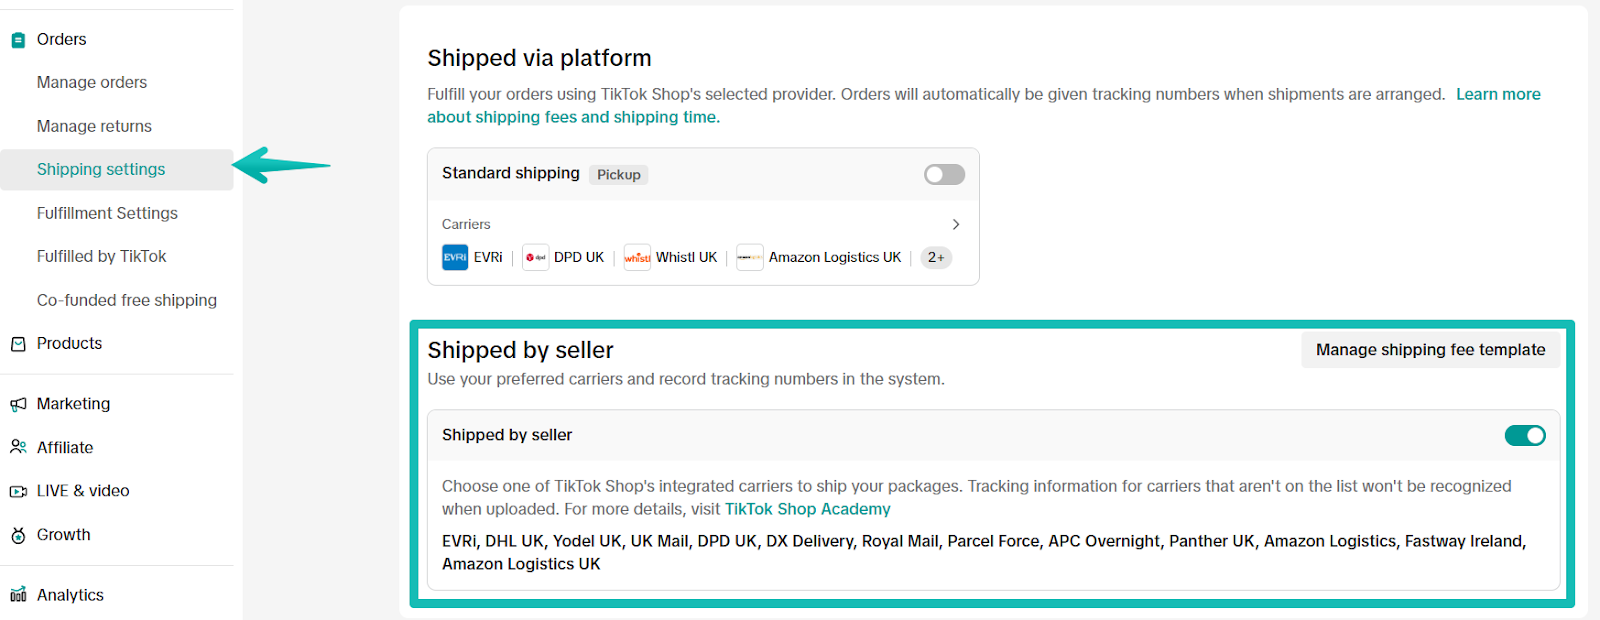Show additional carriers via the 2+ badge

(x=935, y=257)
